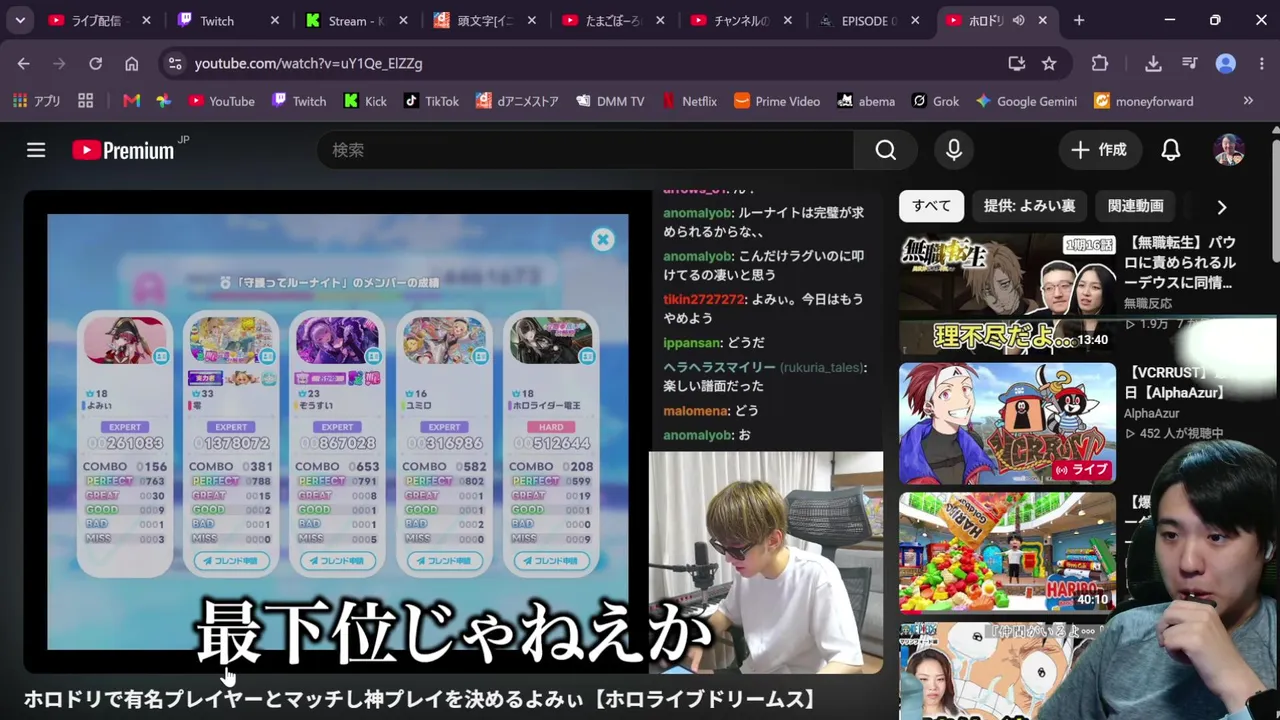Screen dimensions: 1280x720
Task: Show the hidden bookmarks overflow
Action: point(1248,101)
